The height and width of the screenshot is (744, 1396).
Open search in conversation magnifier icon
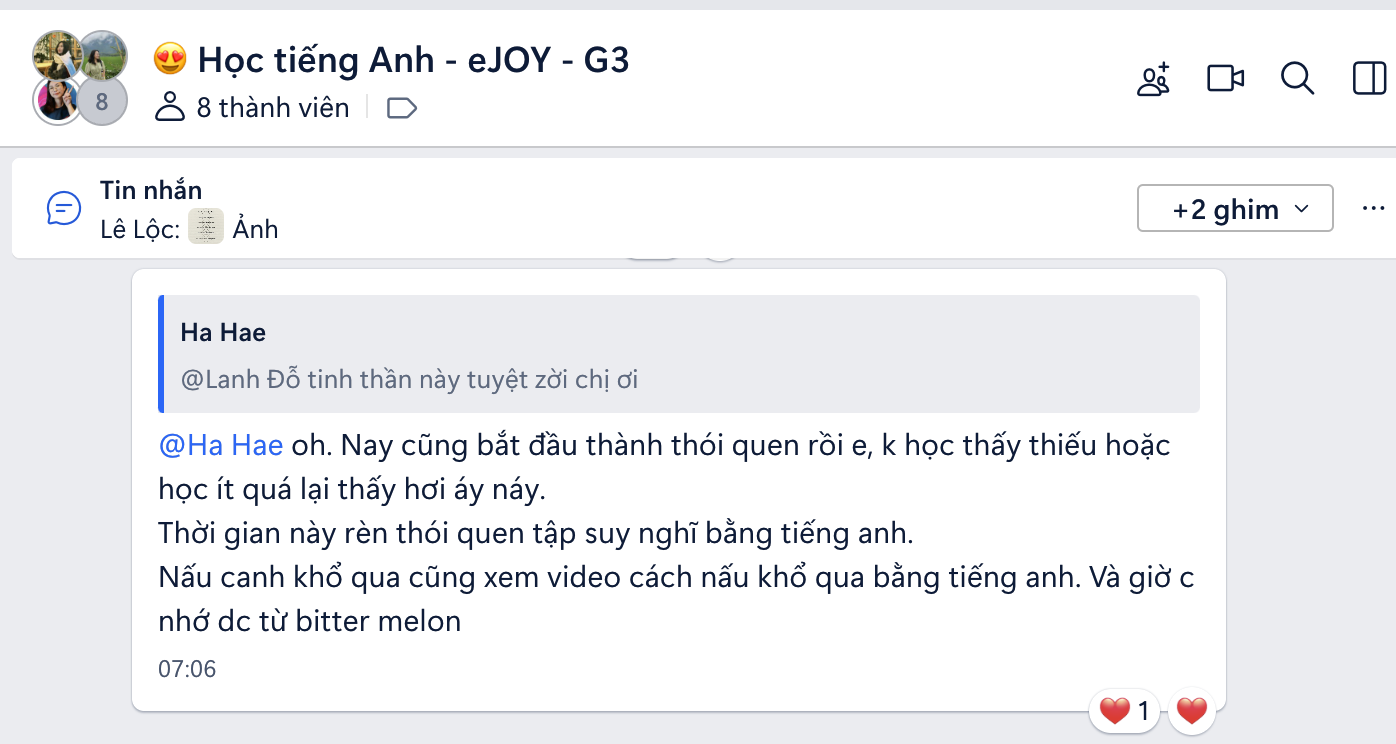1297,78
